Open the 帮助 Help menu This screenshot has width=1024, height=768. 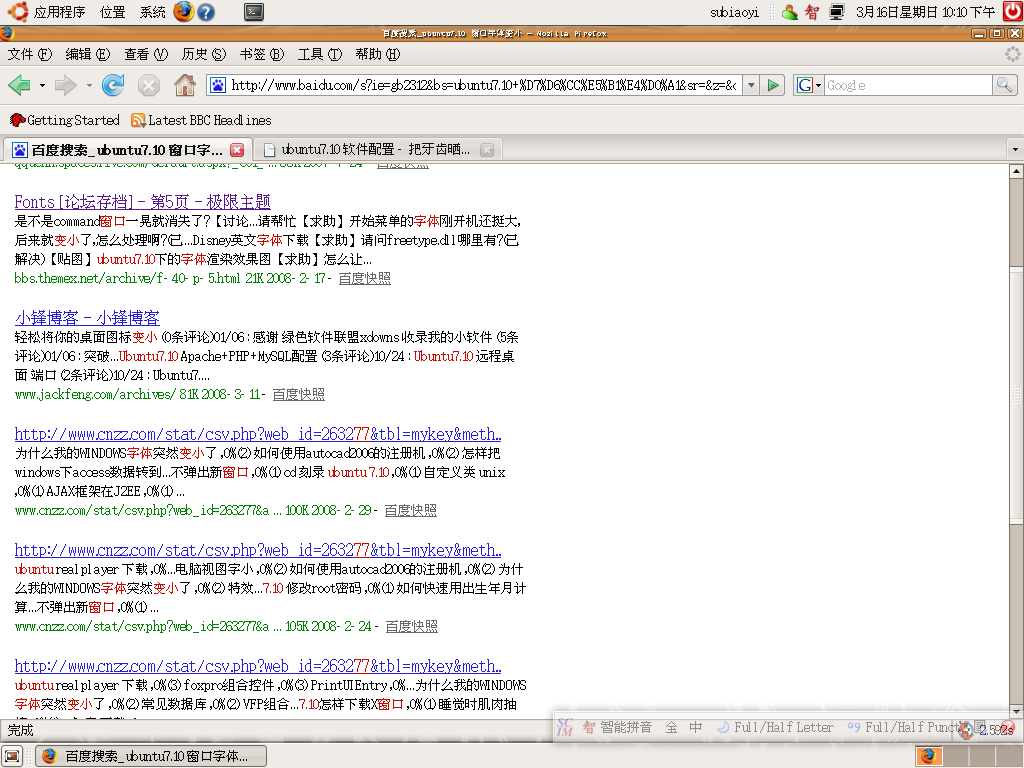tap(377, 54)
